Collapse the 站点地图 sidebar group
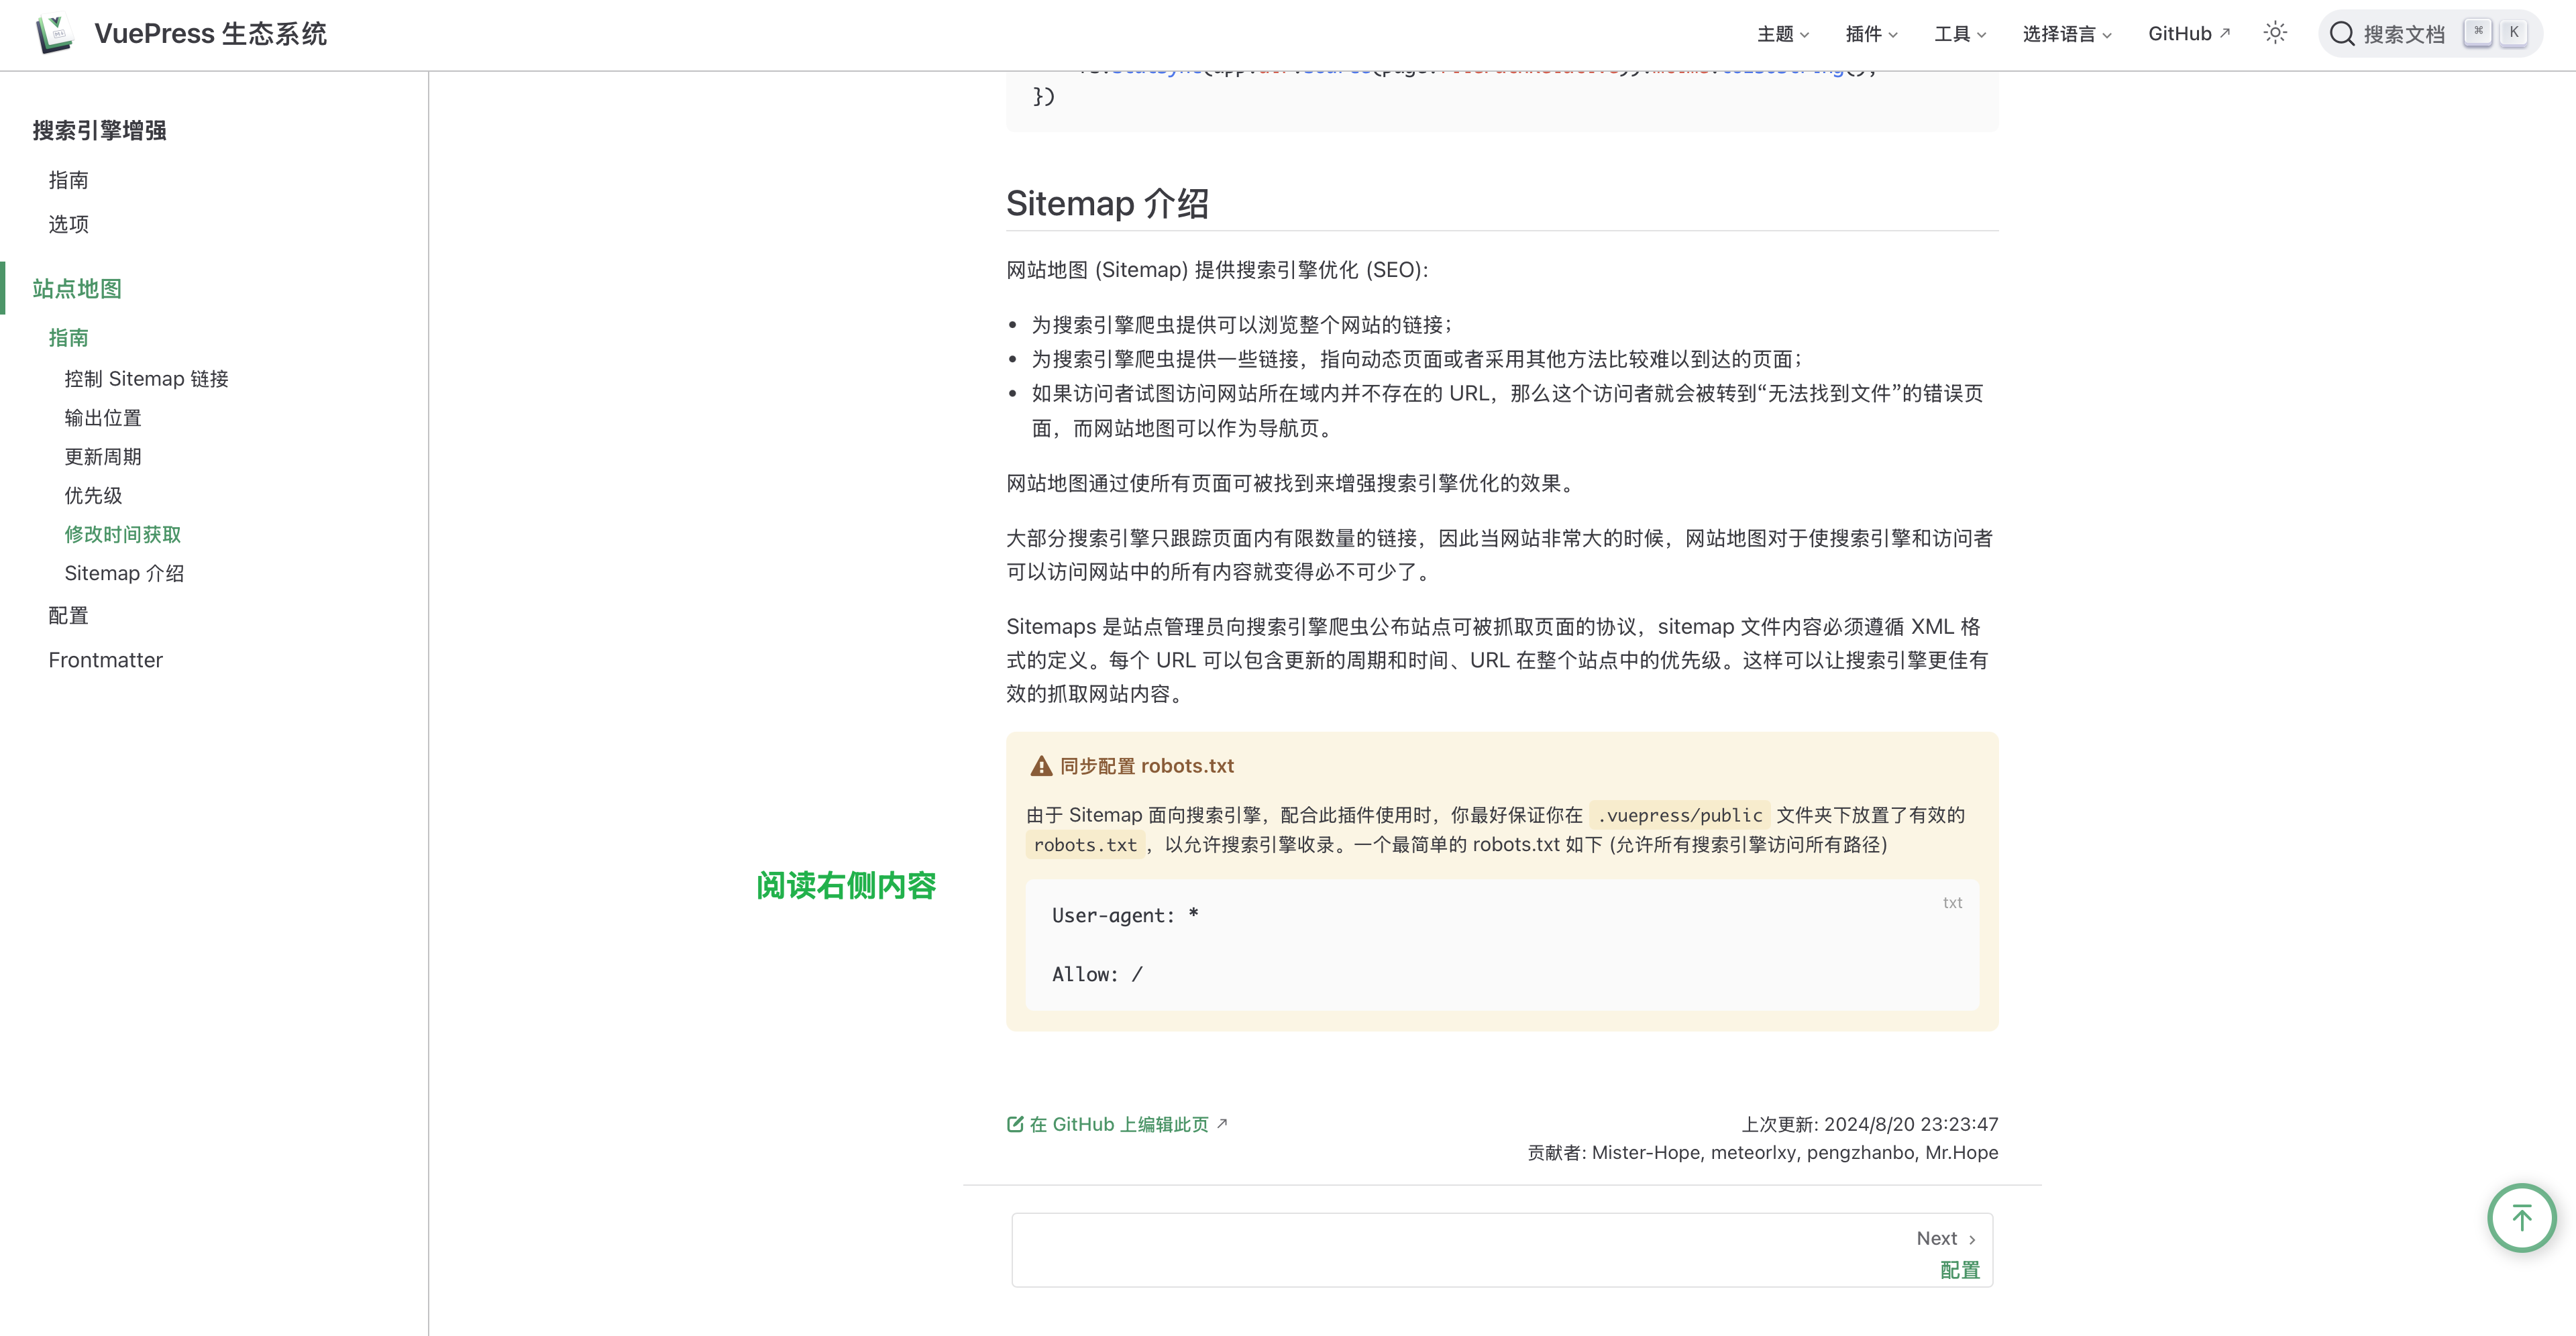Viewport: 2576px width, 1336px height. pyautogui.click(x=77, y=289)
